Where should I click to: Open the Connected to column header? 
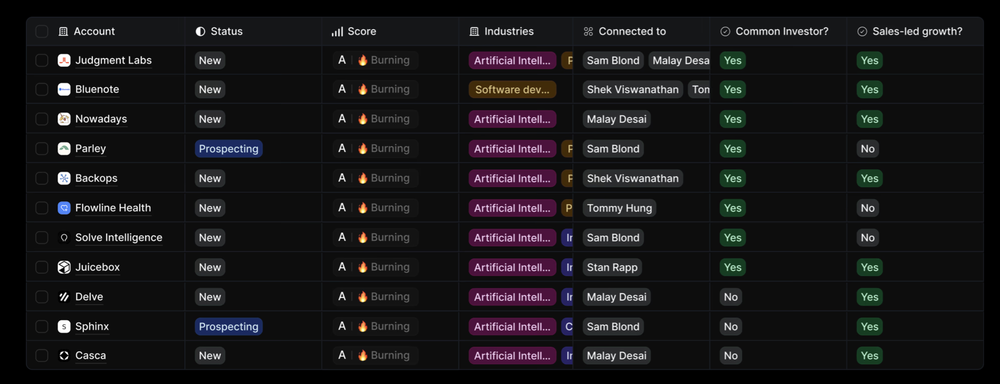point(642,31)
